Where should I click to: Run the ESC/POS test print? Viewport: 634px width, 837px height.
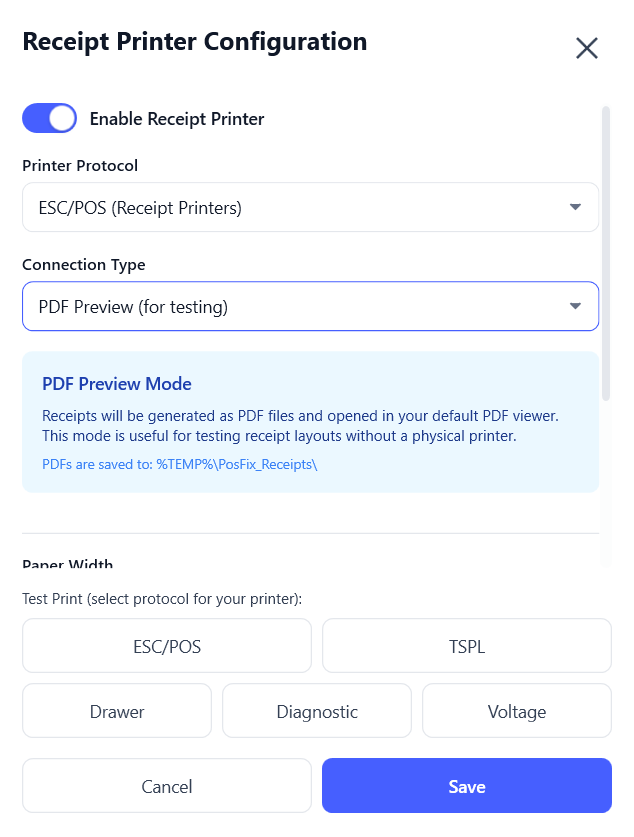pos(167,646)
